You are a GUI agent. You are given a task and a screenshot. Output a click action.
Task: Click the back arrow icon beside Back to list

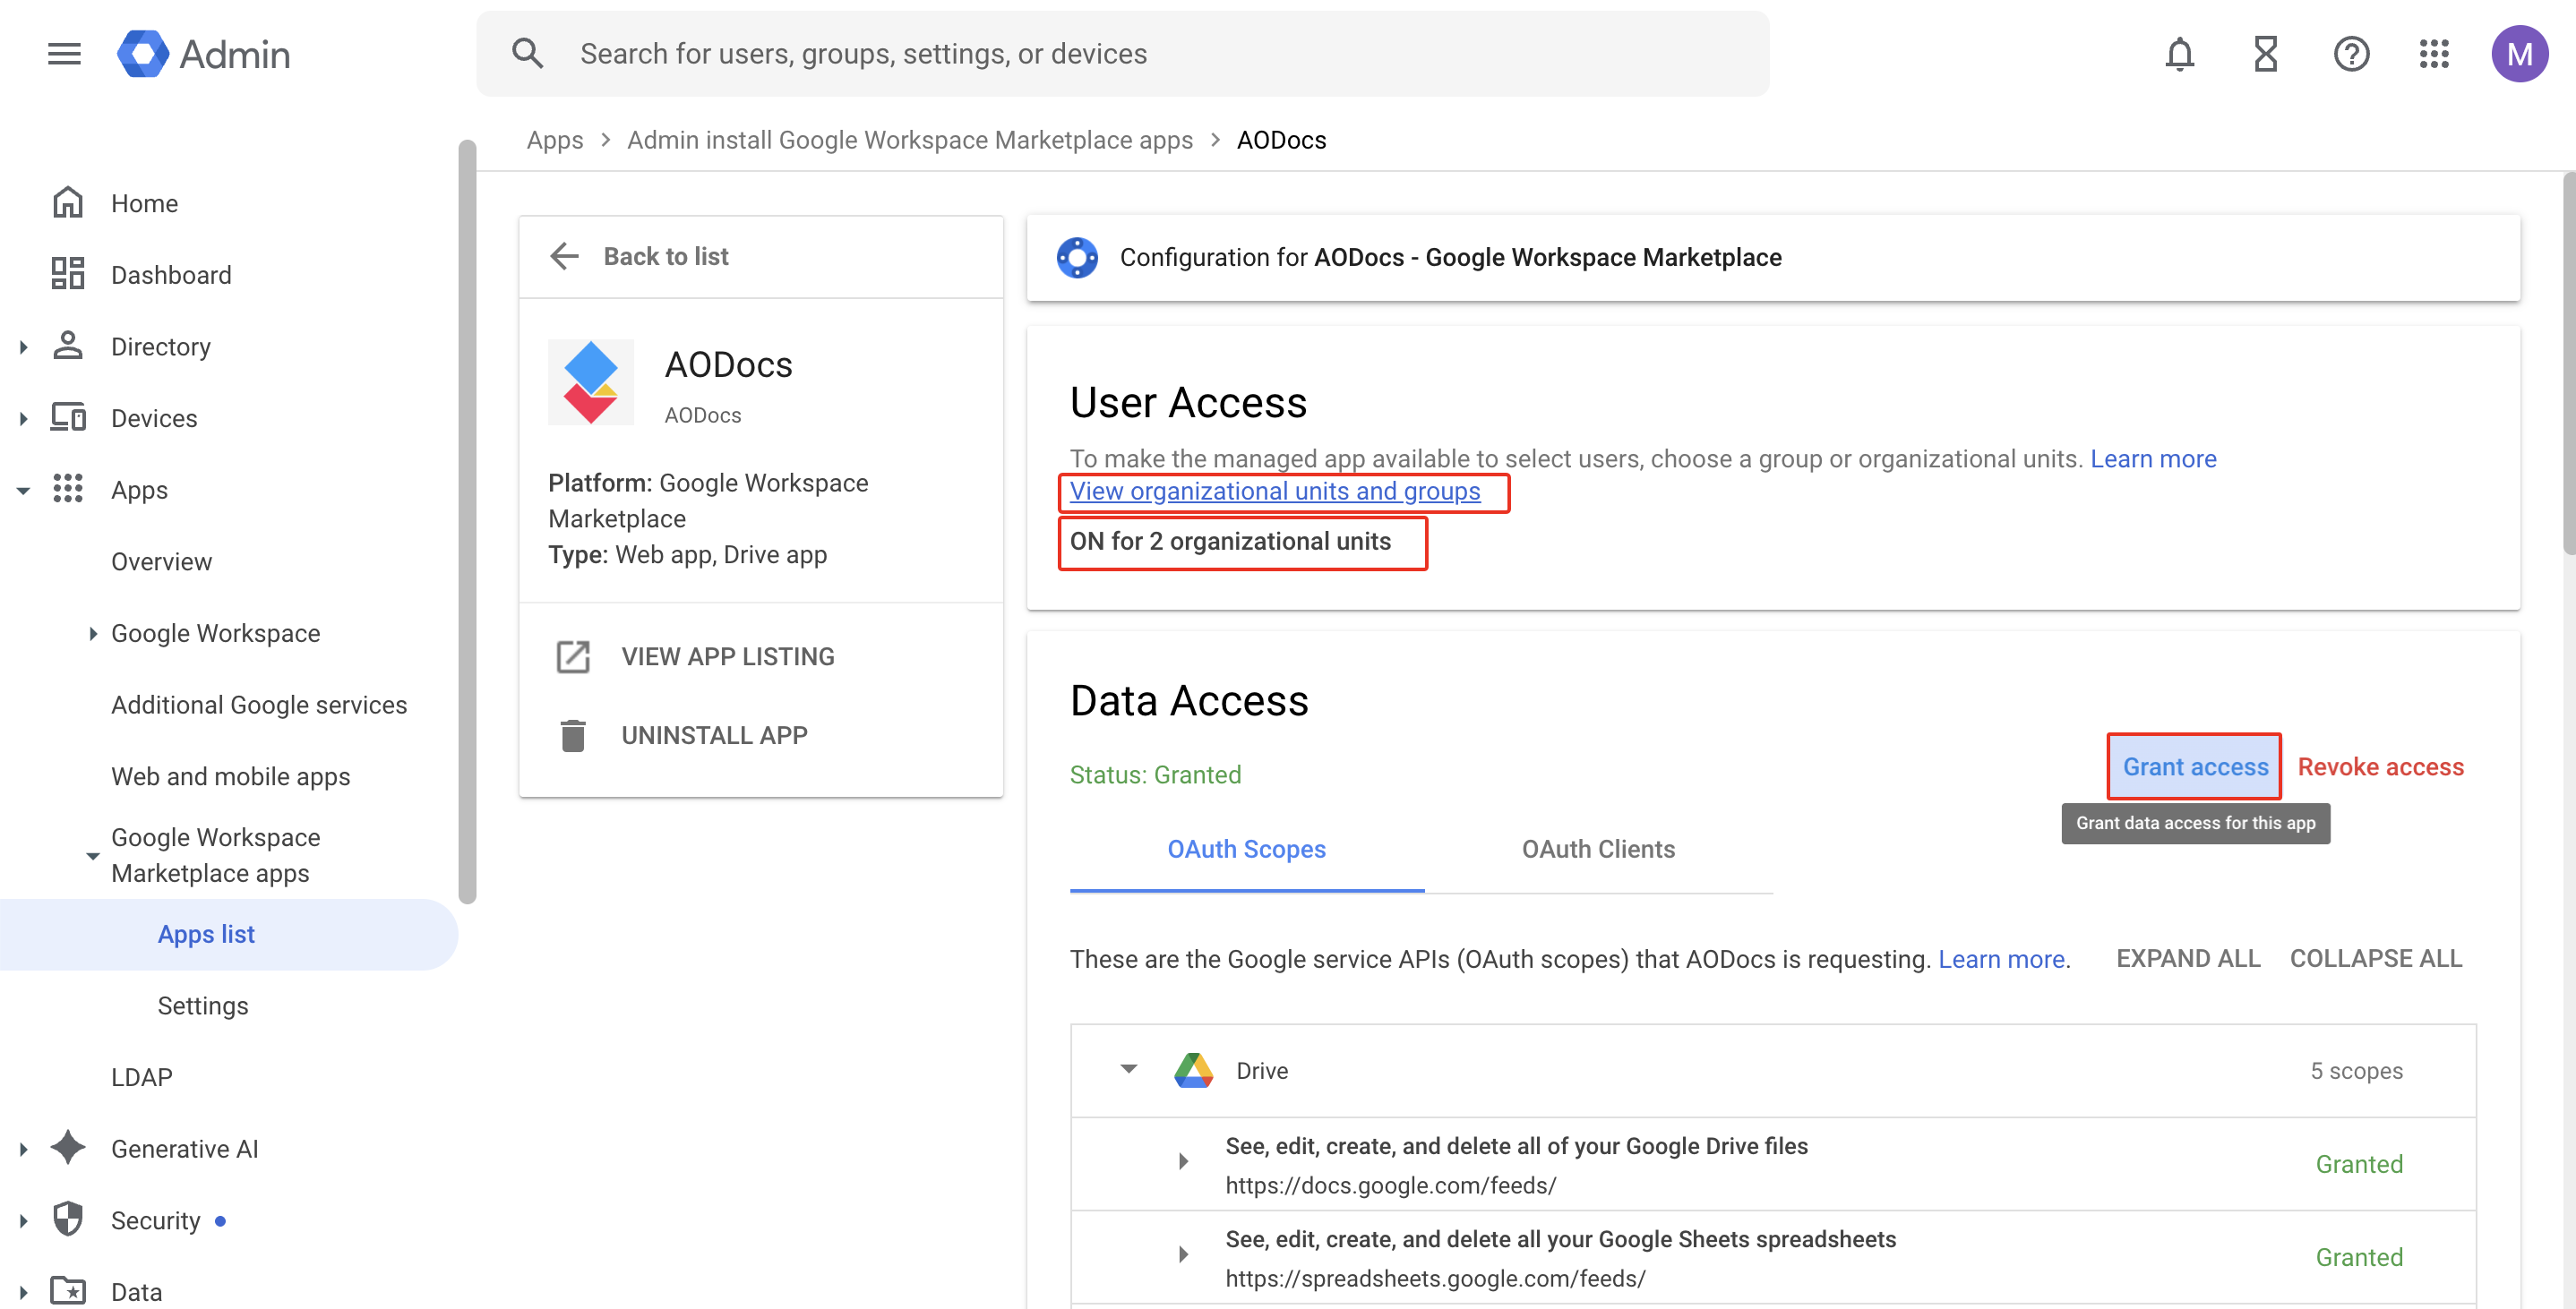pyautogui.click(x=564, y=256)
